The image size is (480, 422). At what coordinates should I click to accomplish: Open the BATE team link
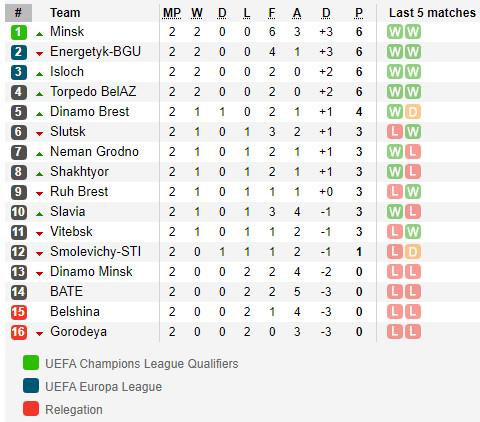tap(66, 292)
